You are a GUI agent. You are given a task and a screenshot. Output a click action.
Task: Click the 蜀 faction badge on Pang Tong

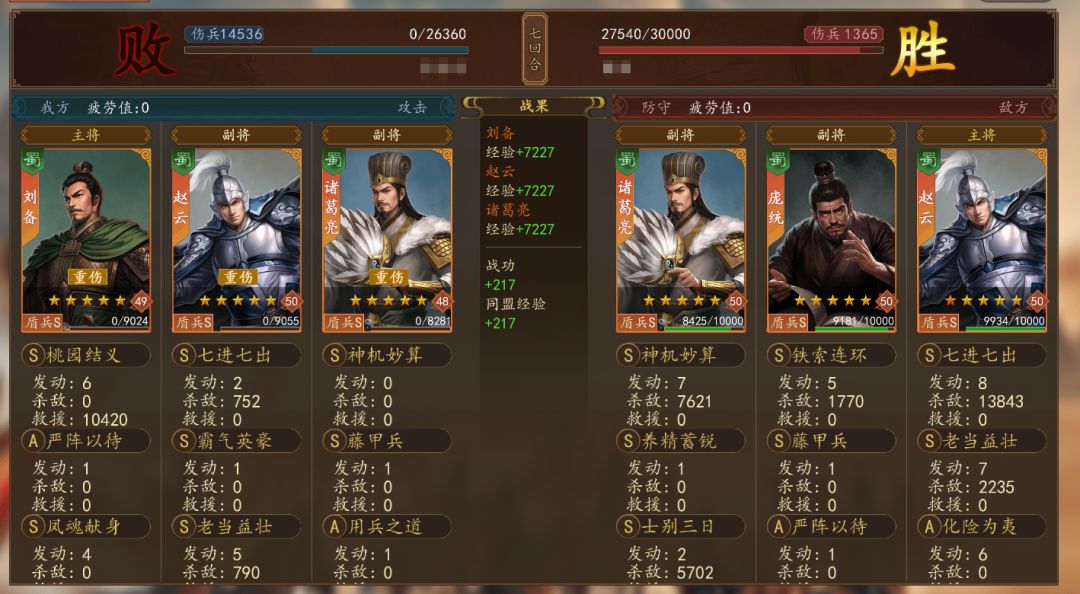(777, 161)
